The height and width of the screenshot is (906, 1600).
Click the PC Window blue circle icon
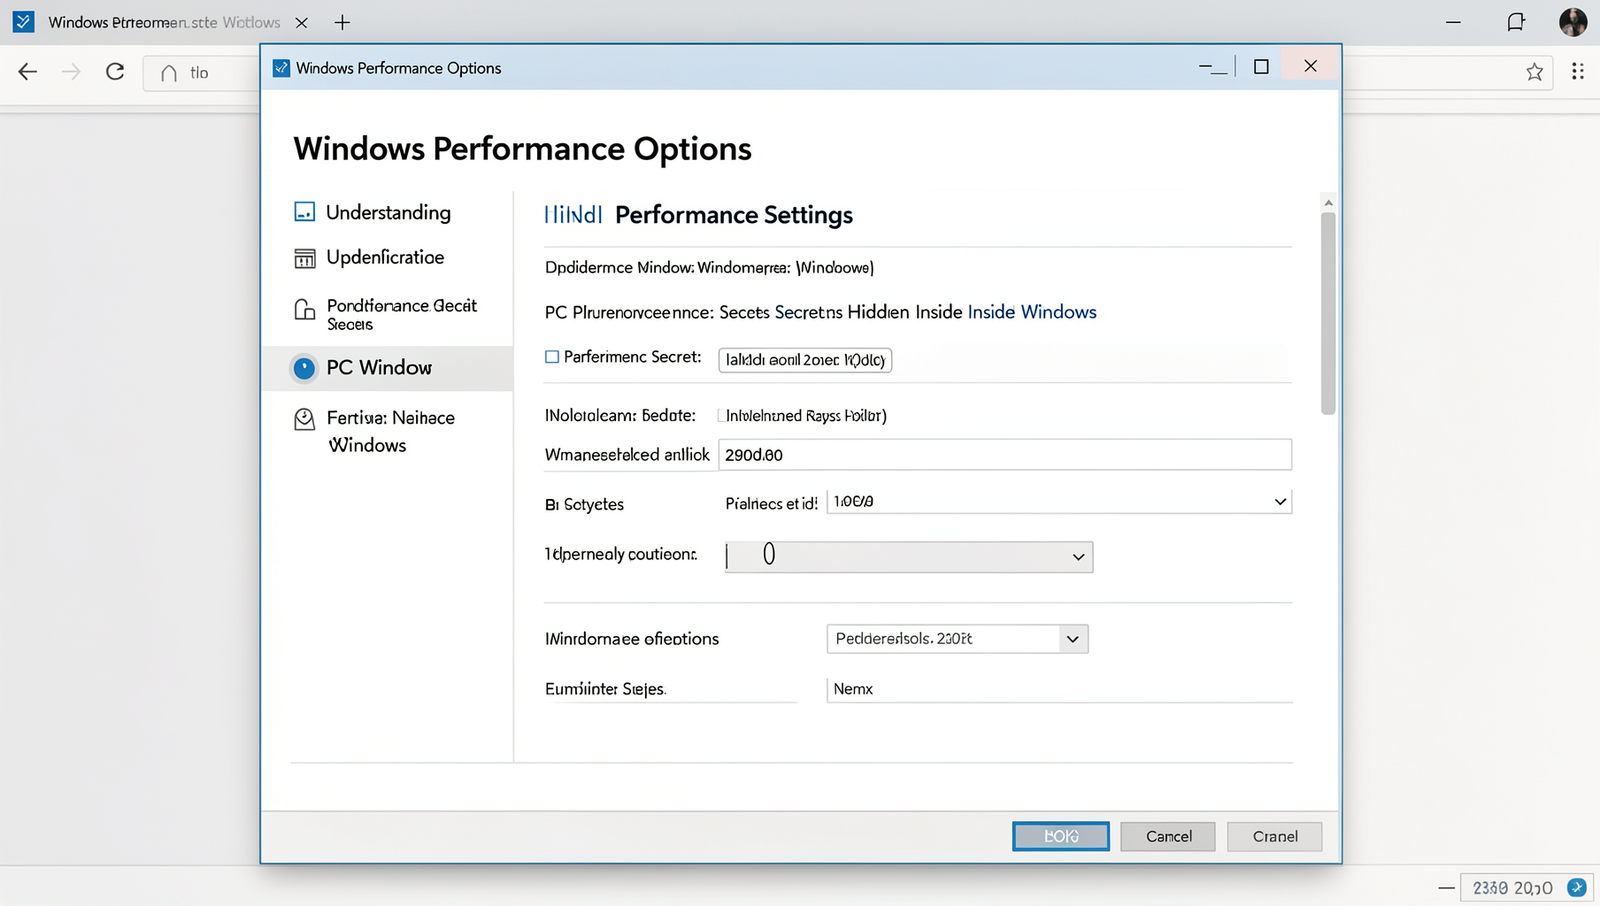[304, 368]
